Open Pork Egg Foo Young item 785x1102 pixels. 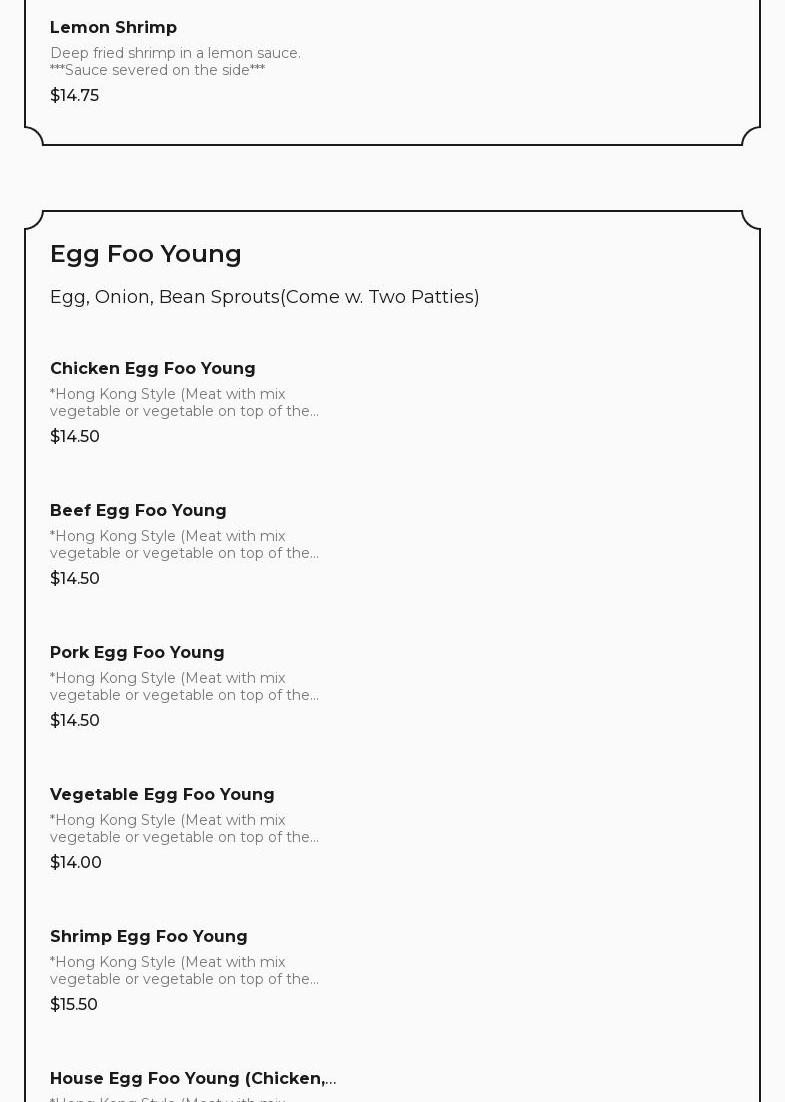coord(137,652)
